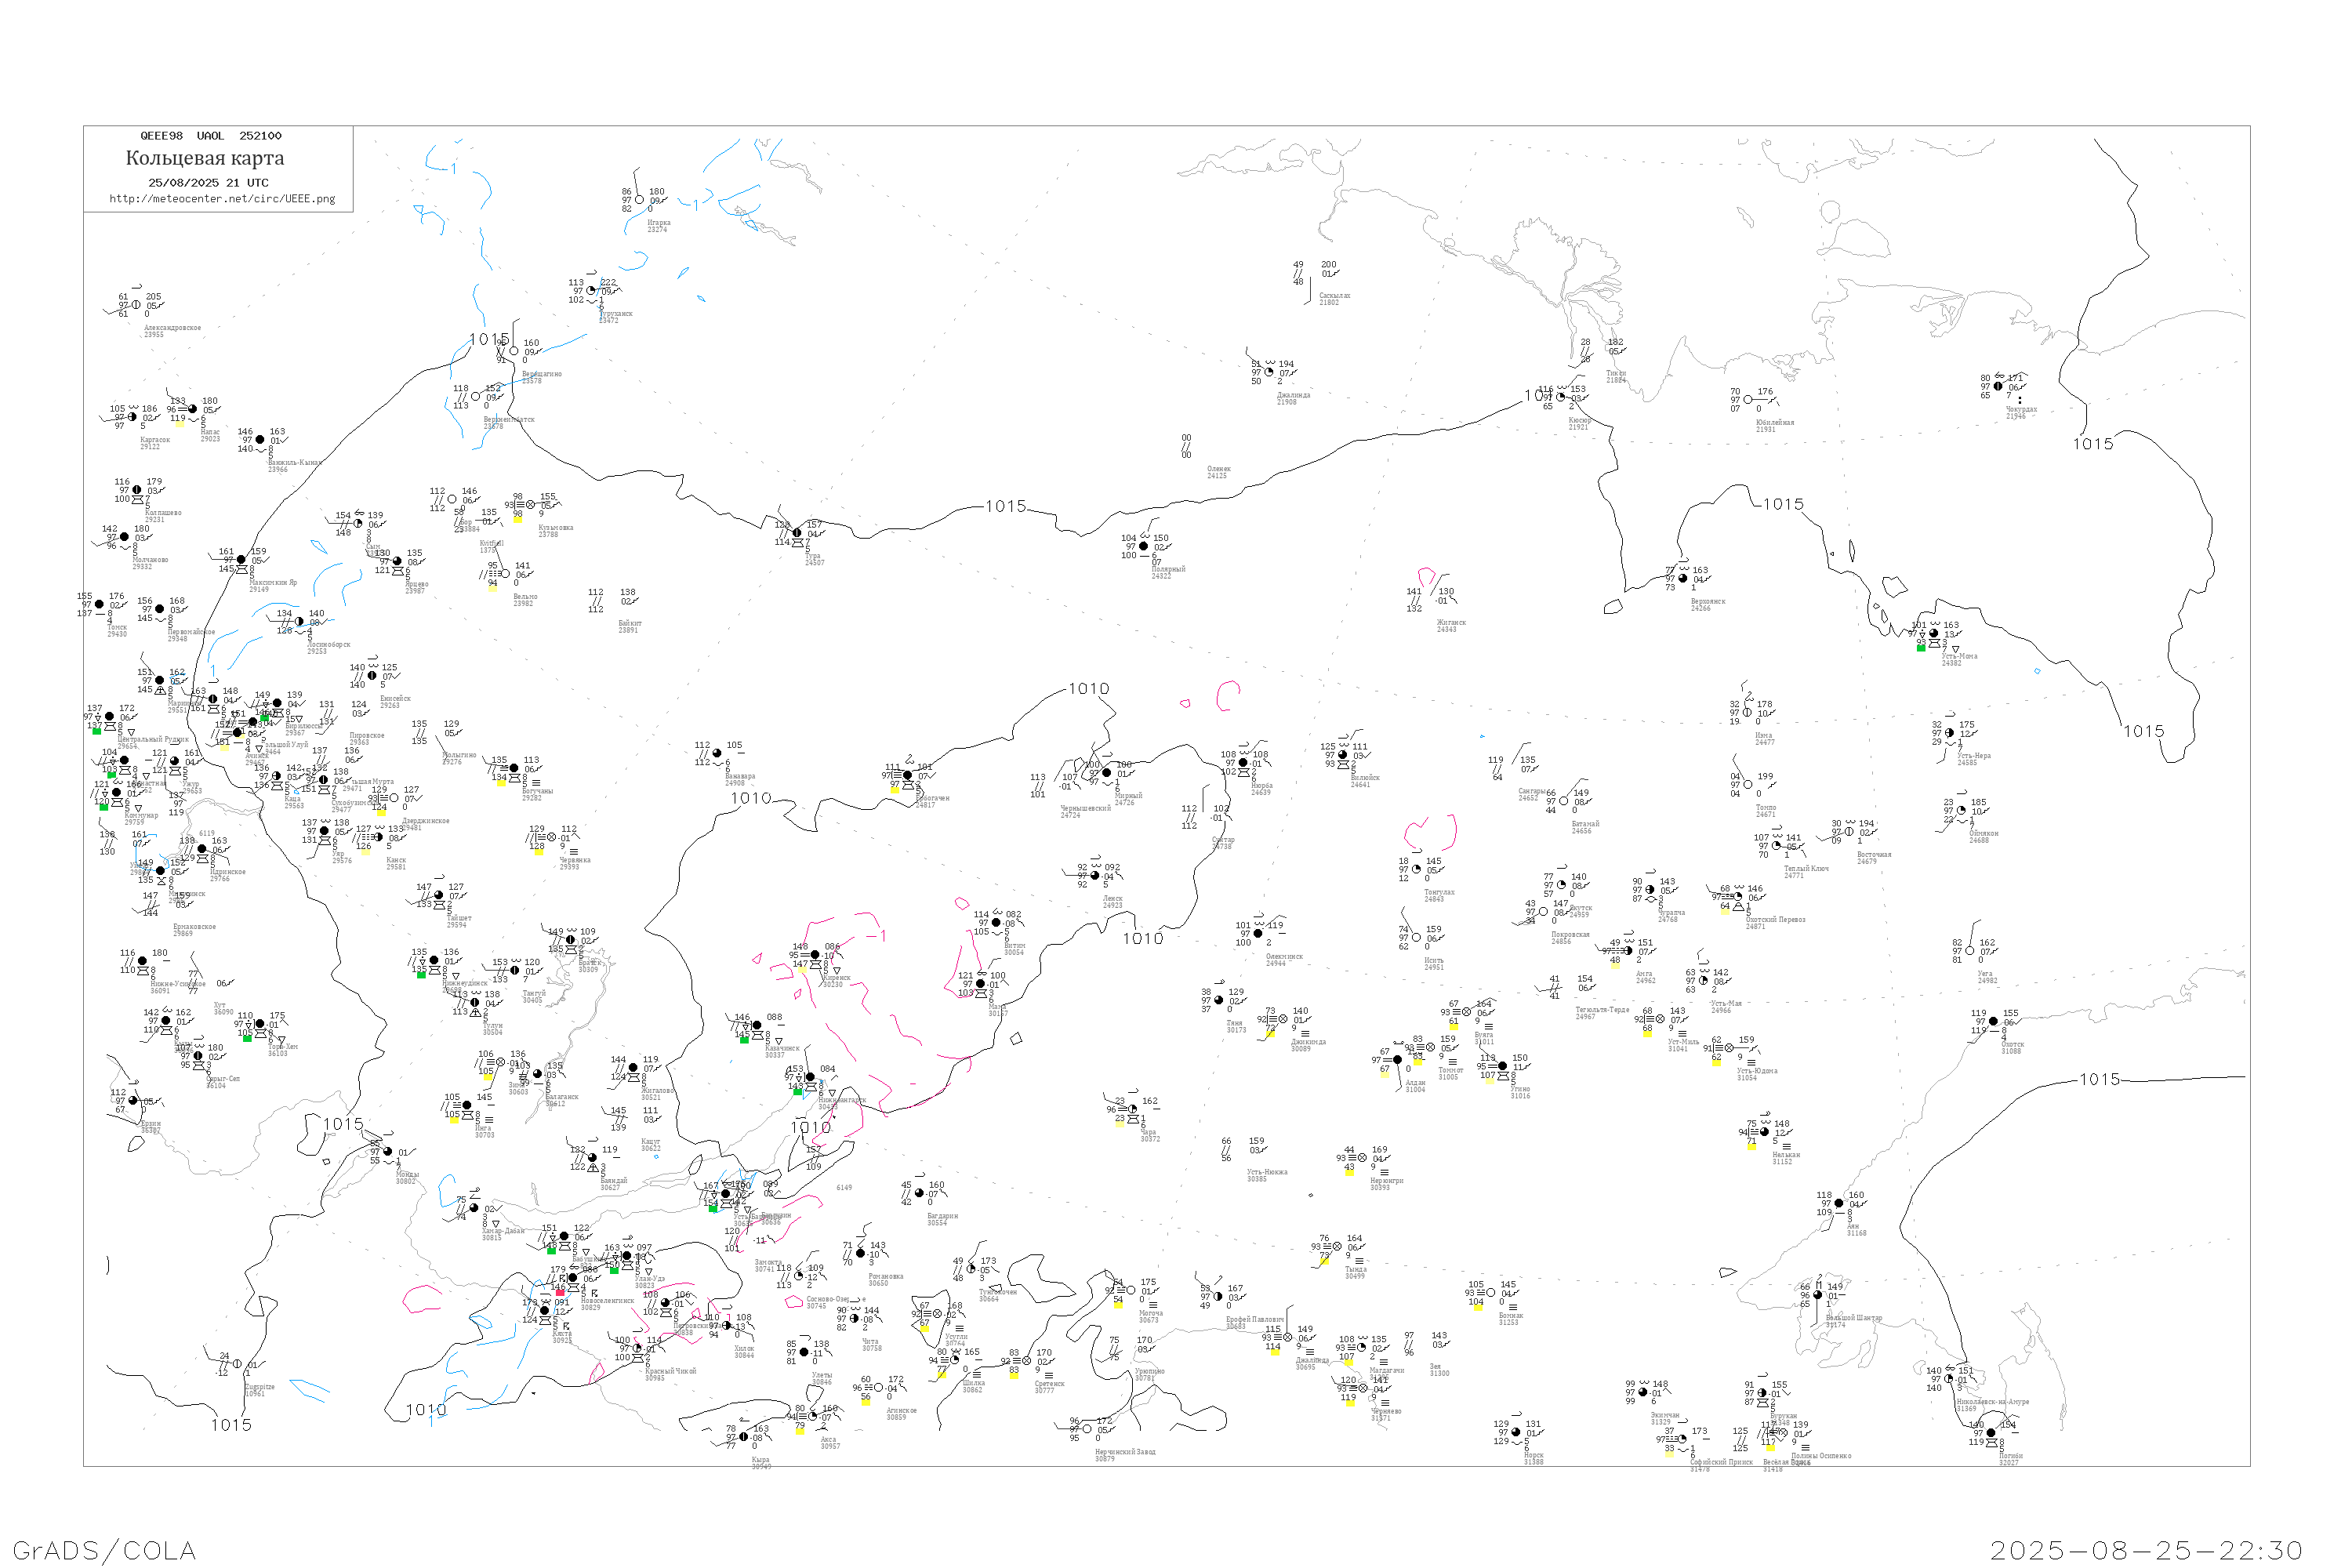2352x1568 pixels.
Task: Click the Чокурдах station half-filled circle
Action: click(x=1998, y=387)
